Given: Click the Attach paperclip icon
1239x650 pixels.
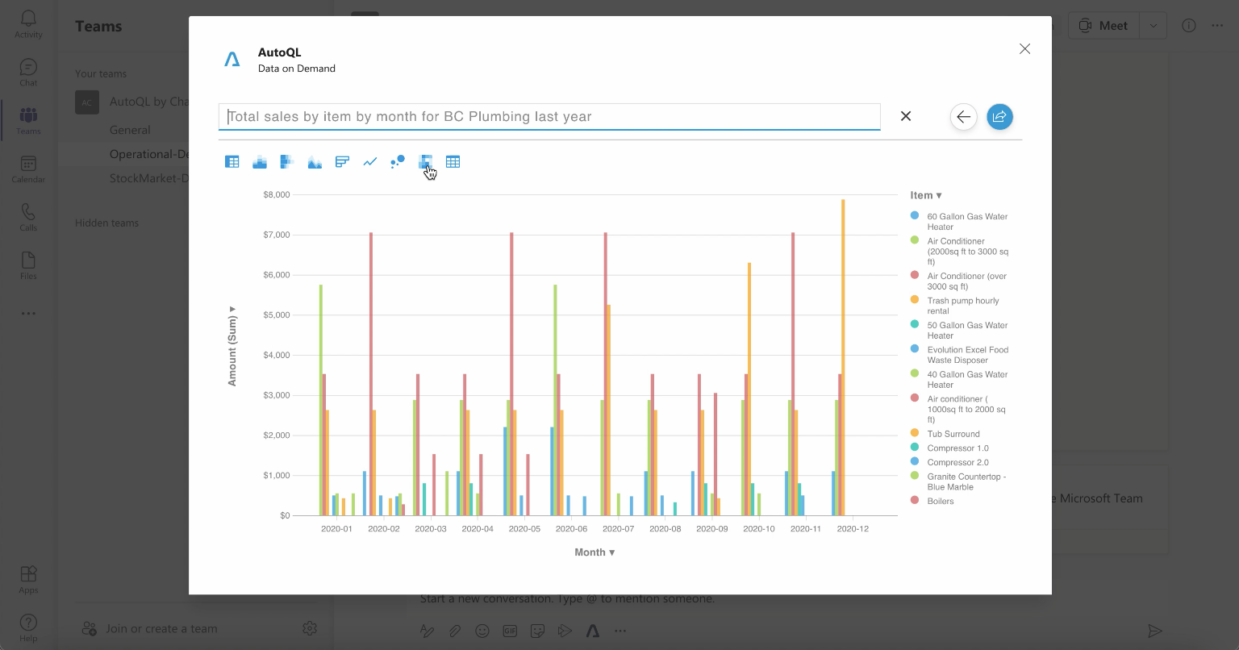Looking at the screenshot, I should click(455, 631).
